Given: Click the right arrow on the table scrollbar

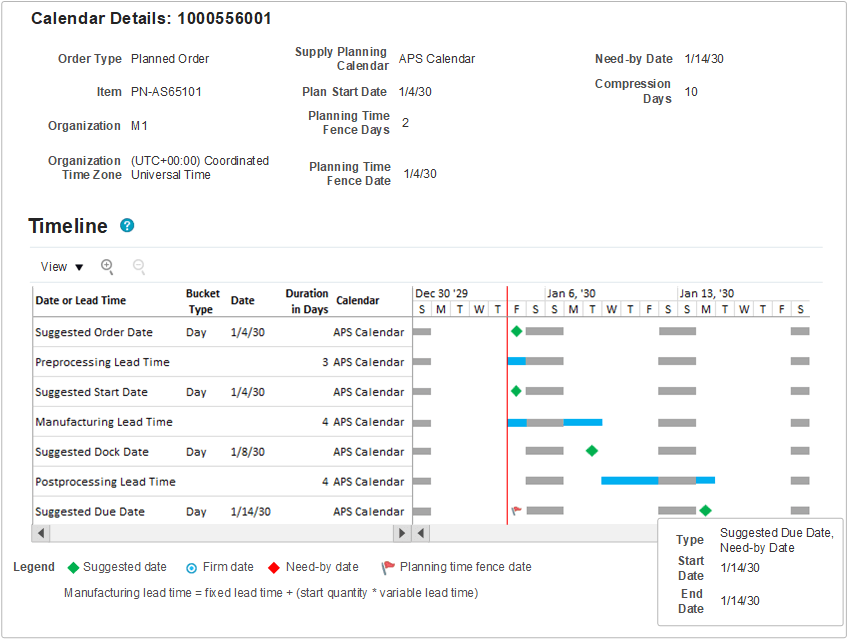Looking at the screenshot, I should coord(404,533).
